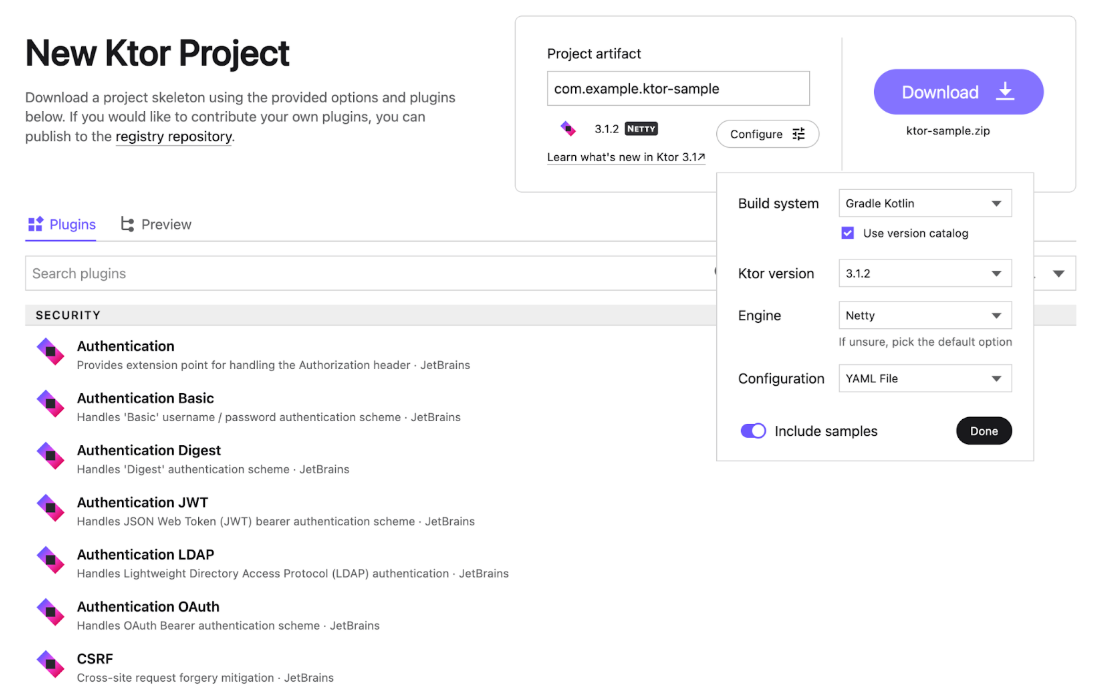Viewport: 1101px width, 693px height.
Task: Select the Authentication Digest plugin title
Action: click(x=149, y=450)
